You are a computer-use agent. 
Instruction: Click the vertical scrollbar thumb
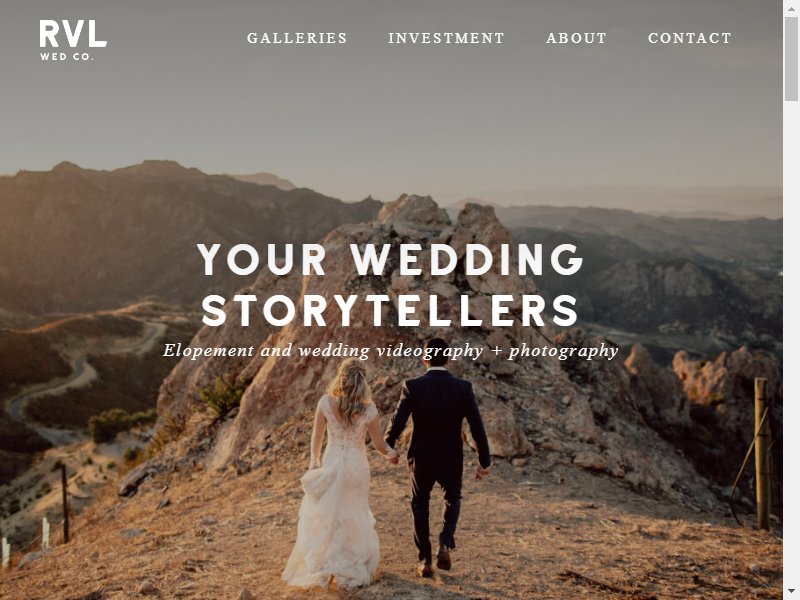[x=791, y=59]
